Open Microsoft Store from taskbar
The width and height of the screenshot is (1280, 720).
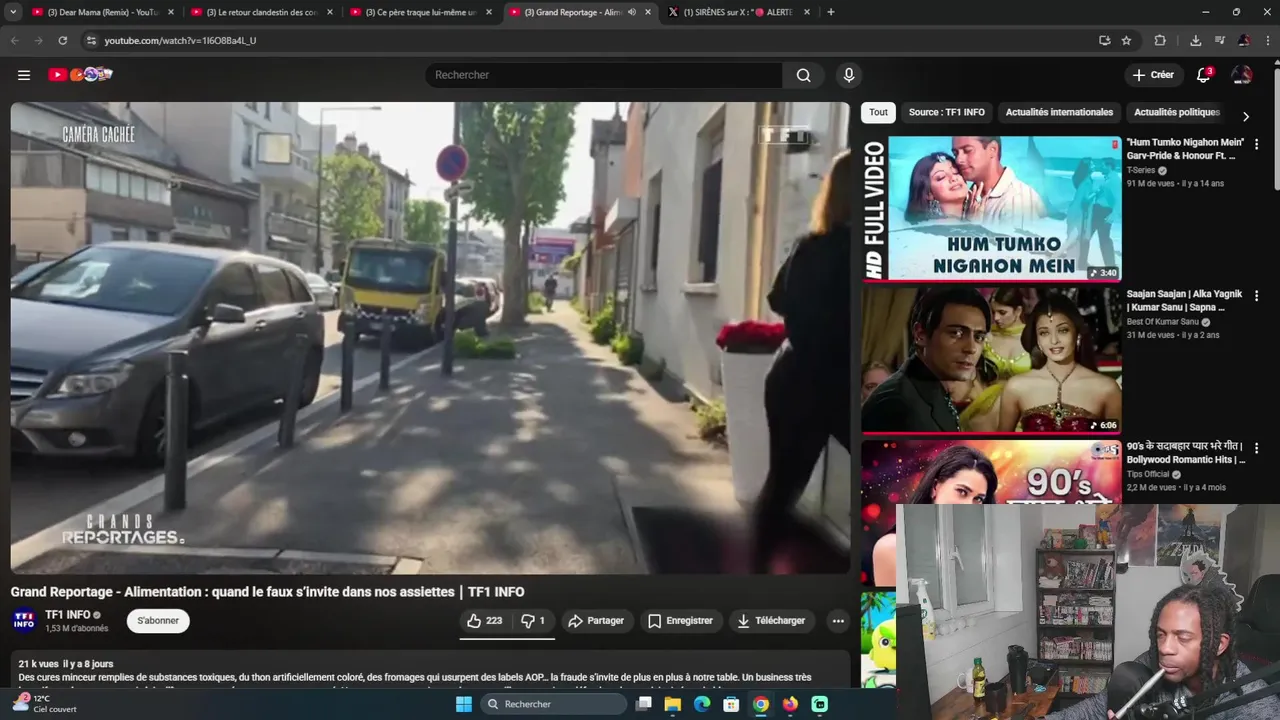[731, 704]
